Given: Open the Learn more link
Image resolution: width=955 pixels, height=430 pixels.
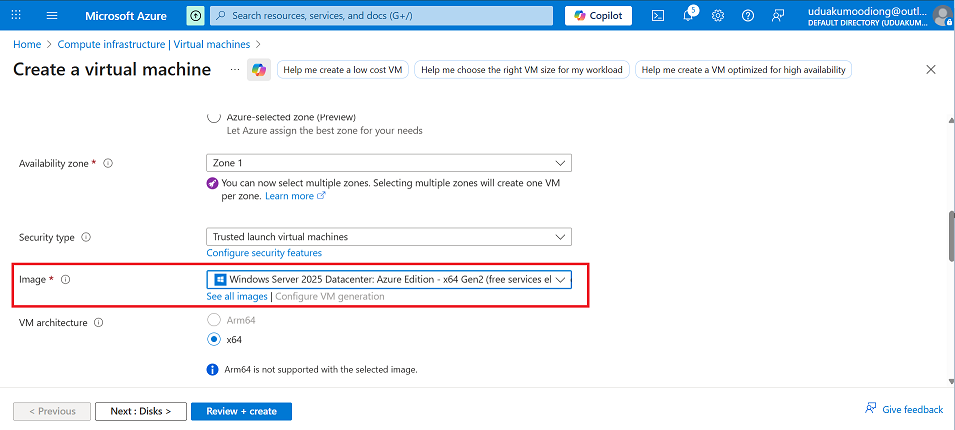Looking at the screenshot, I should coord(295,196).
